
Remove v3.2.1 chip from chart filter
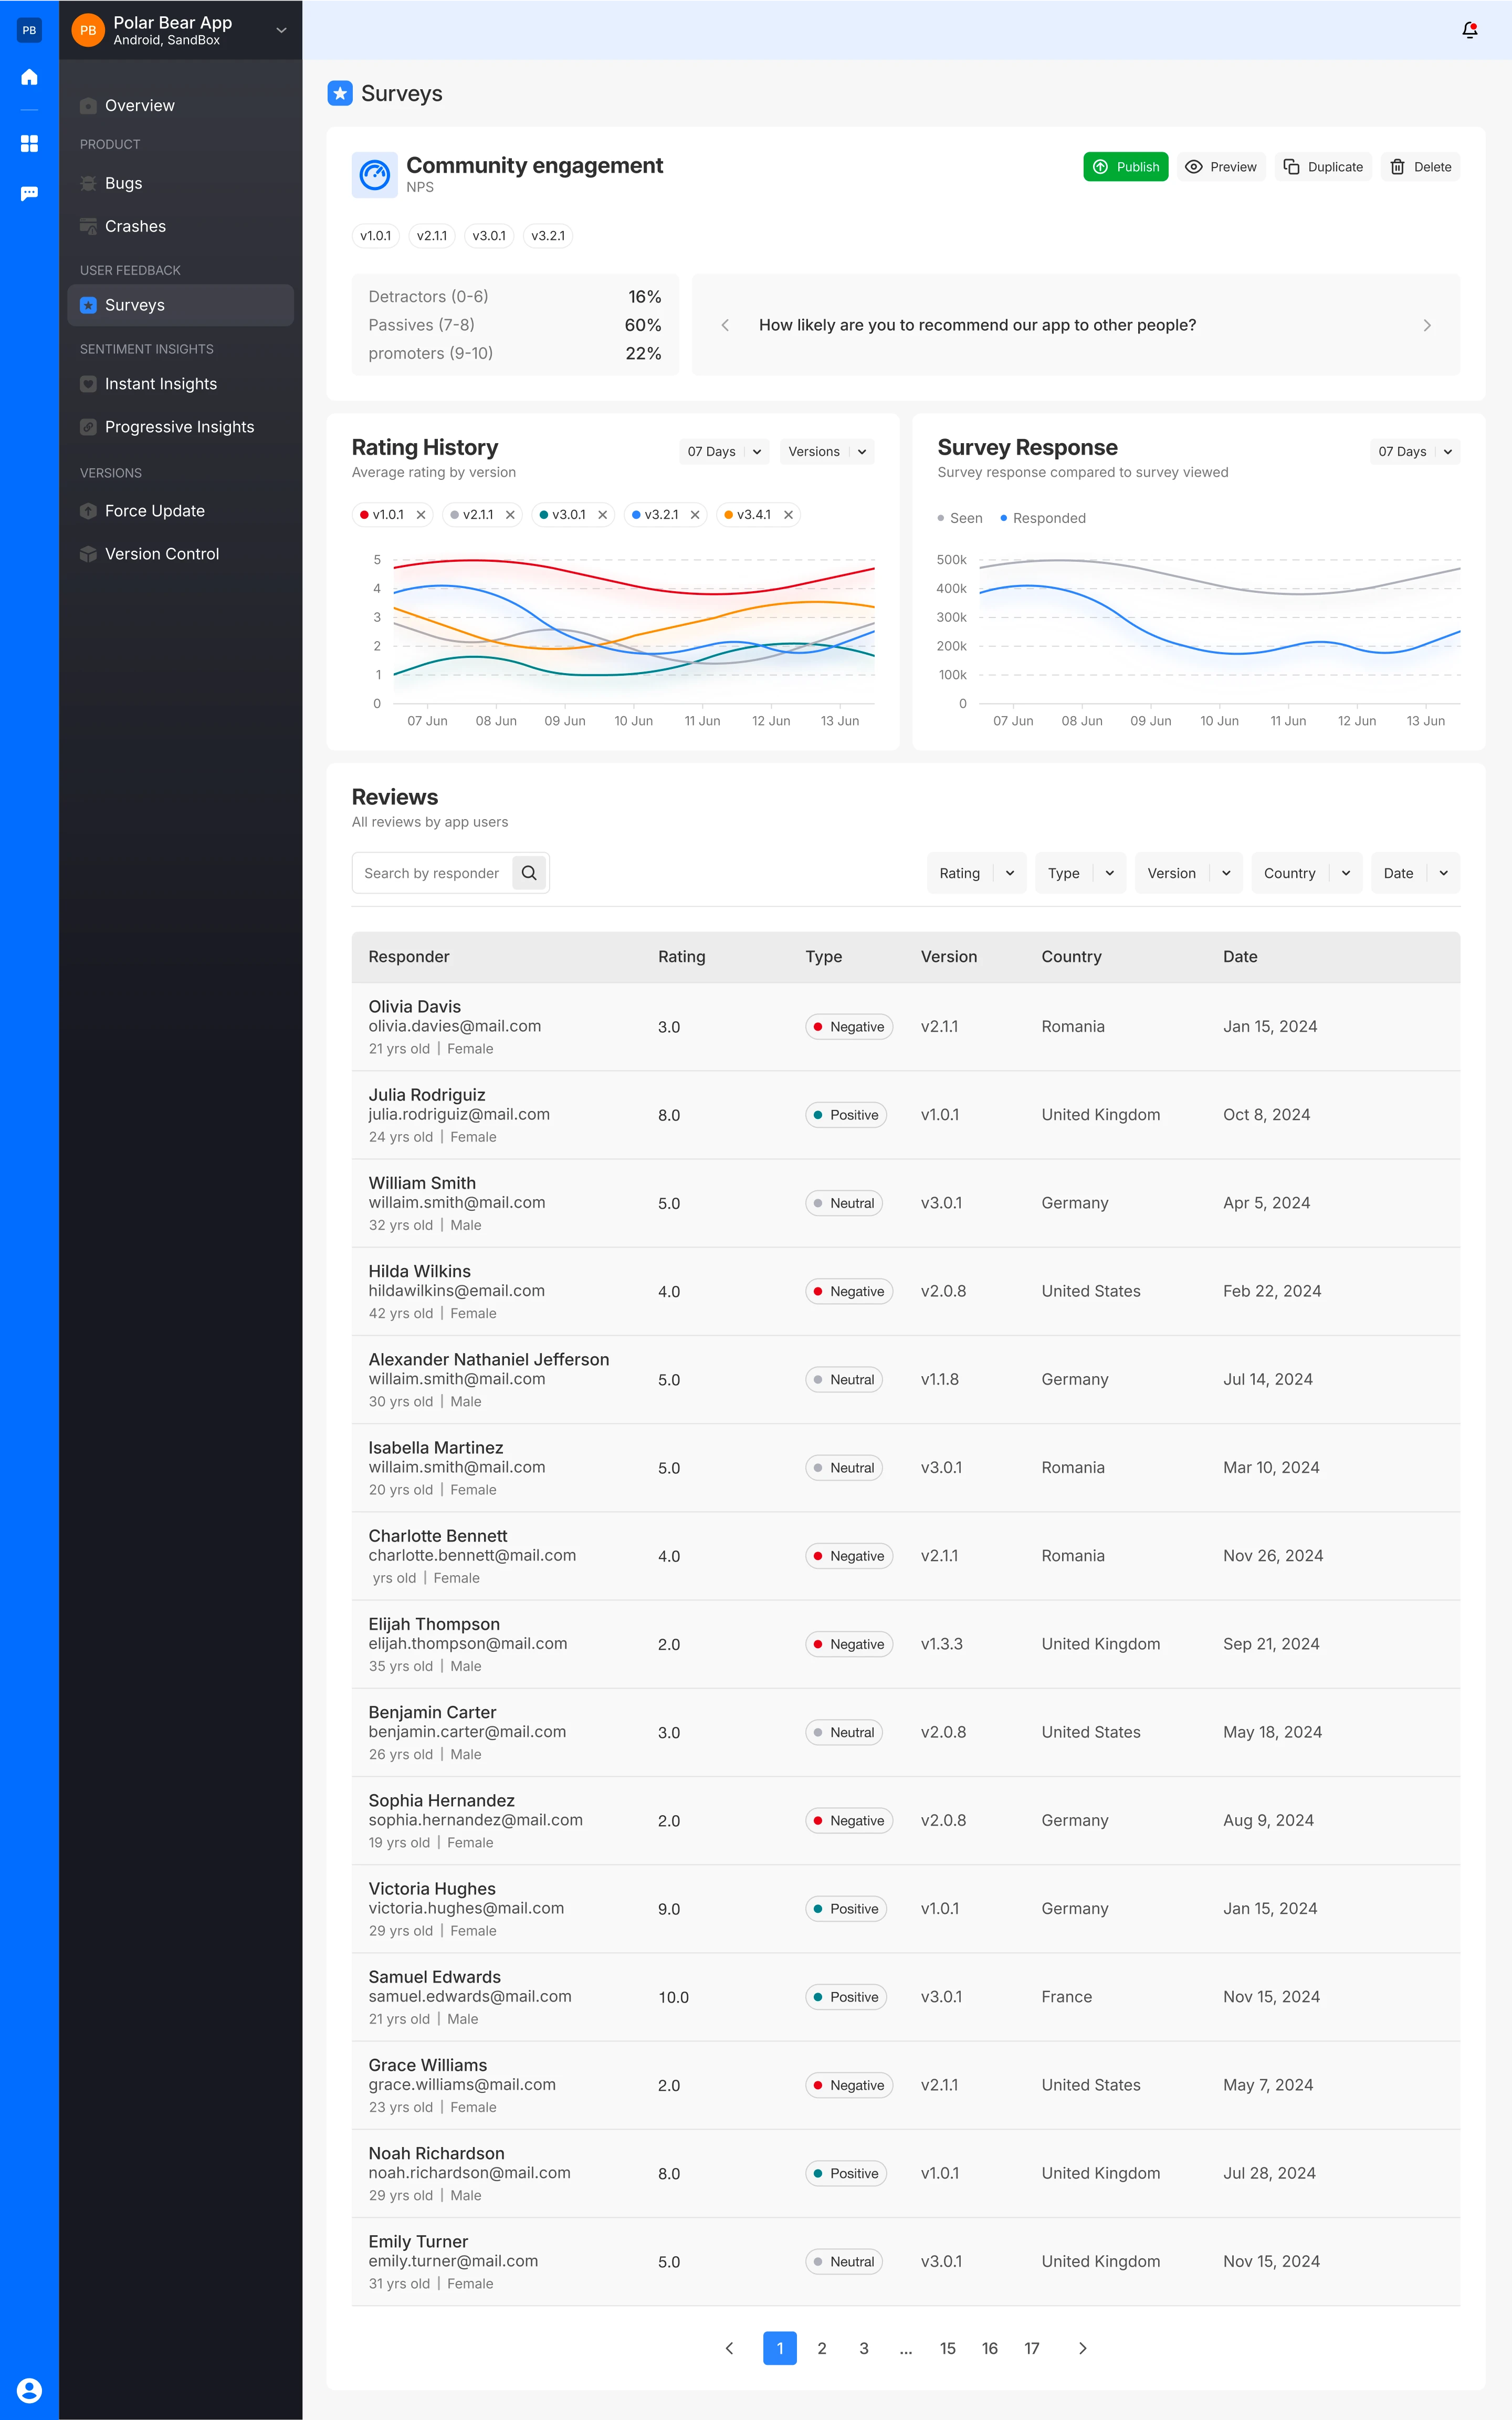pyautogui.click(x=695, y=515)
